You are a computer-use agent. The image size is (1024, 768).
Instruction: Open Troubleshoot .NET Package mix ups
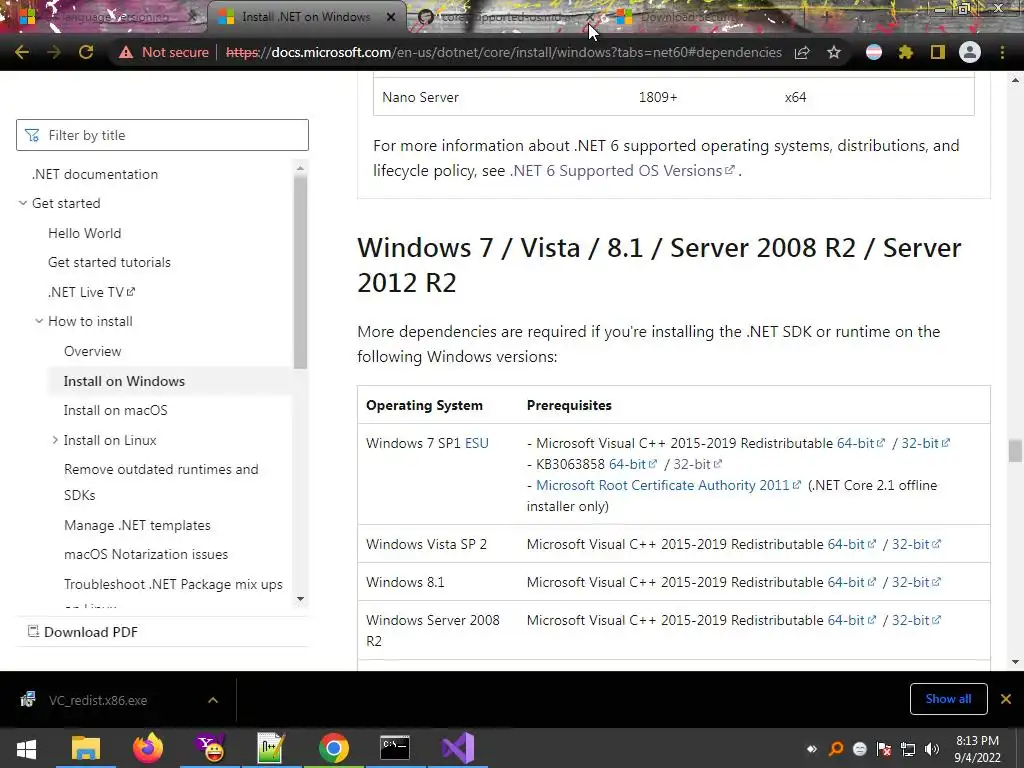[173, 584]
